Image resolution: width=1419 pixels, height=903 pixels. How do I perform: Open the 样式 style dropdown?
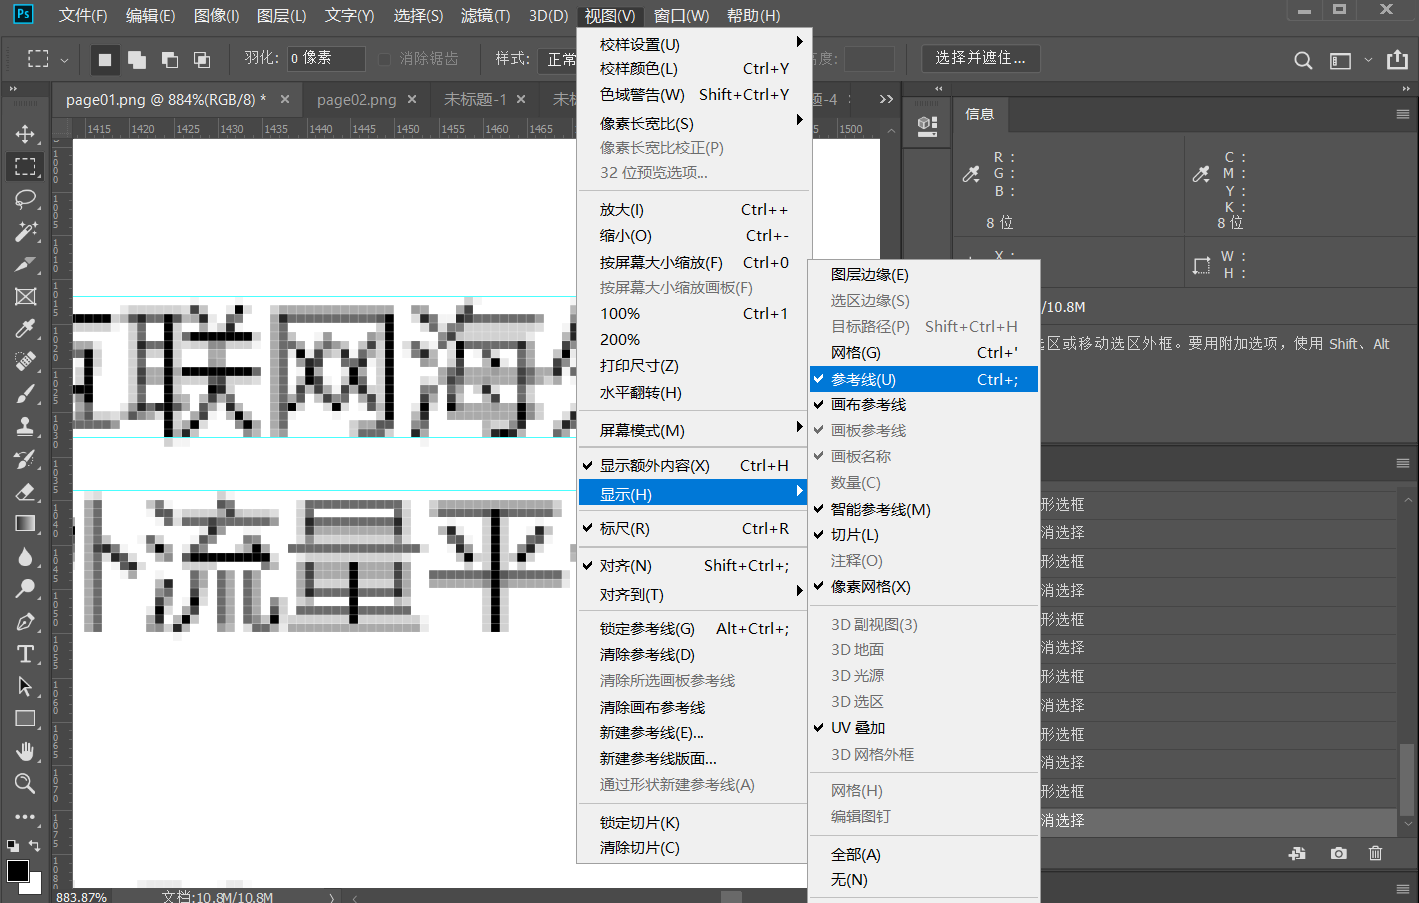click(x=557, y=60)
